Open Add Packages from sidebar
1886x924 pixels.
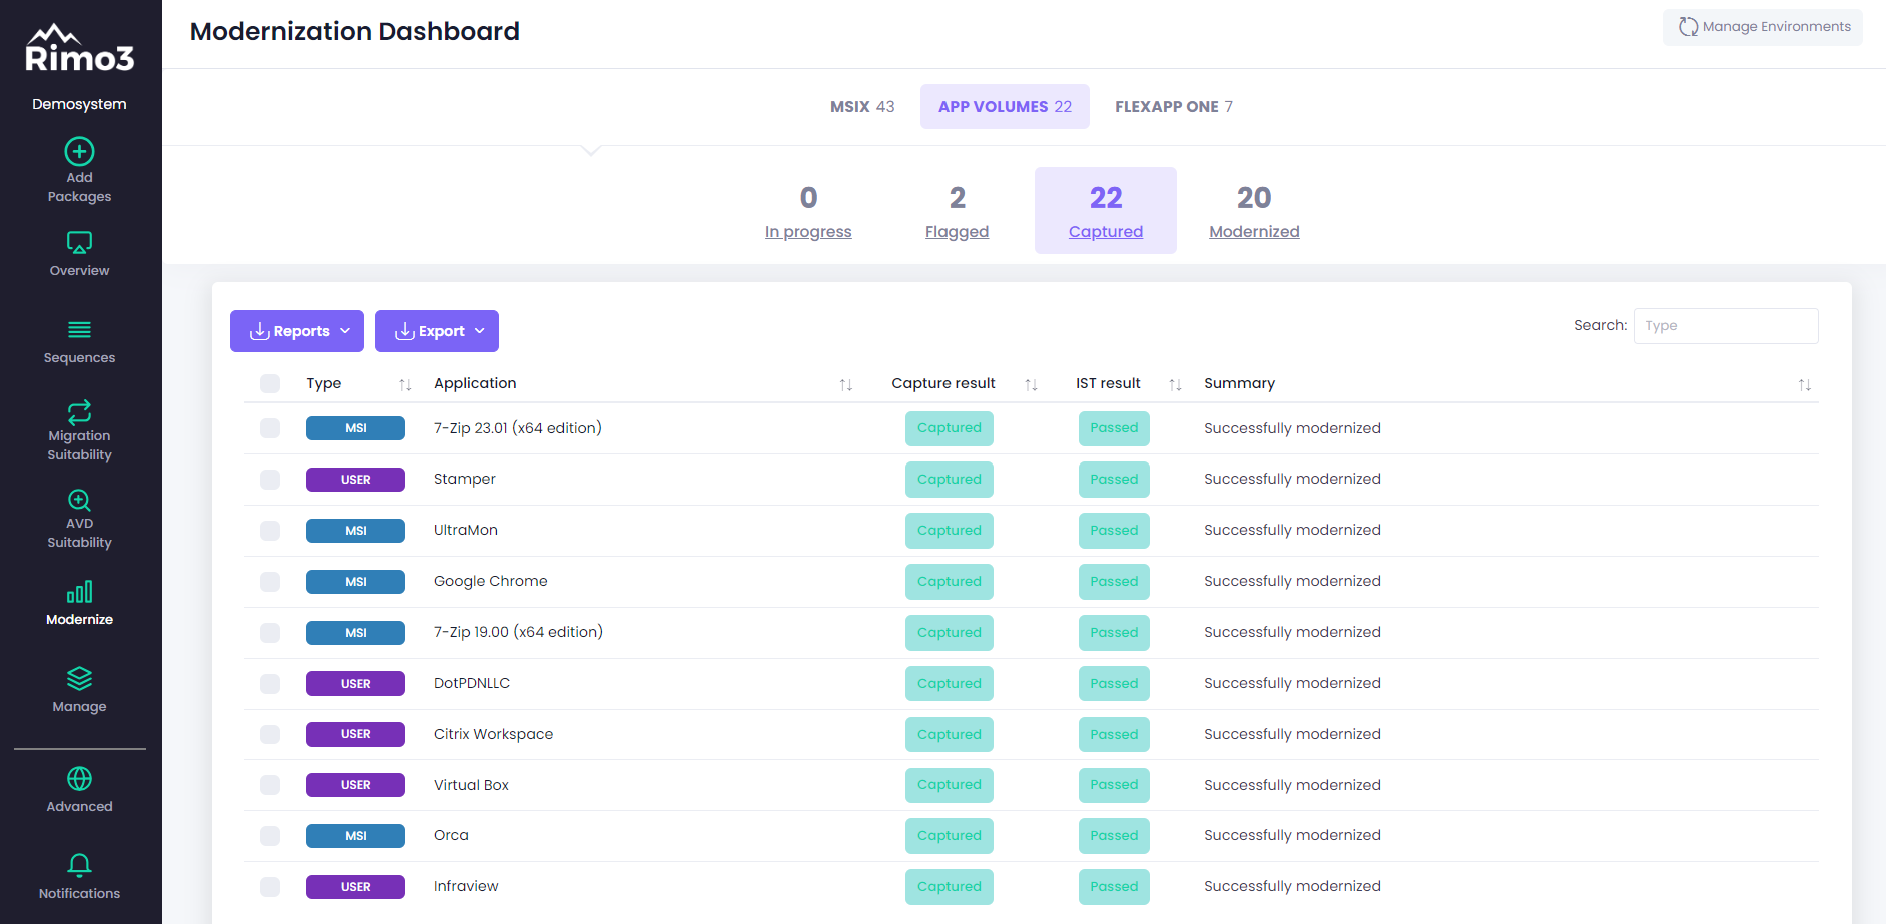coord(79,171)
